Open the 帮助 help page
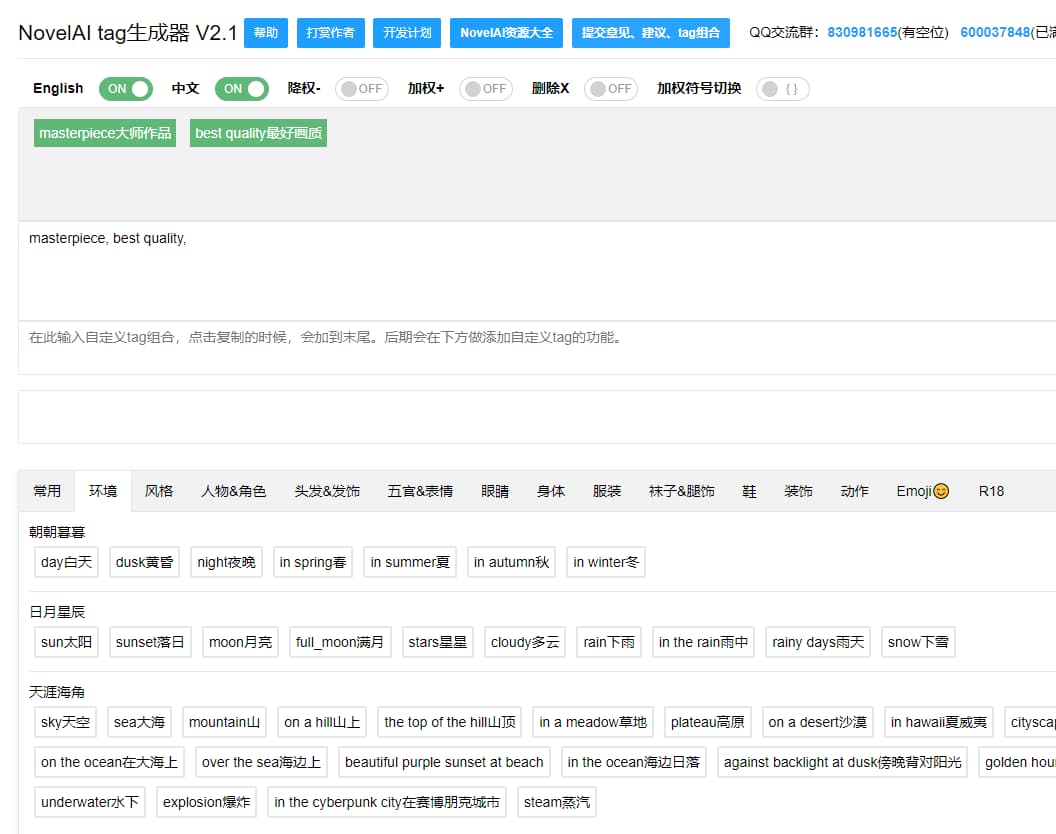 pos(265,32)
